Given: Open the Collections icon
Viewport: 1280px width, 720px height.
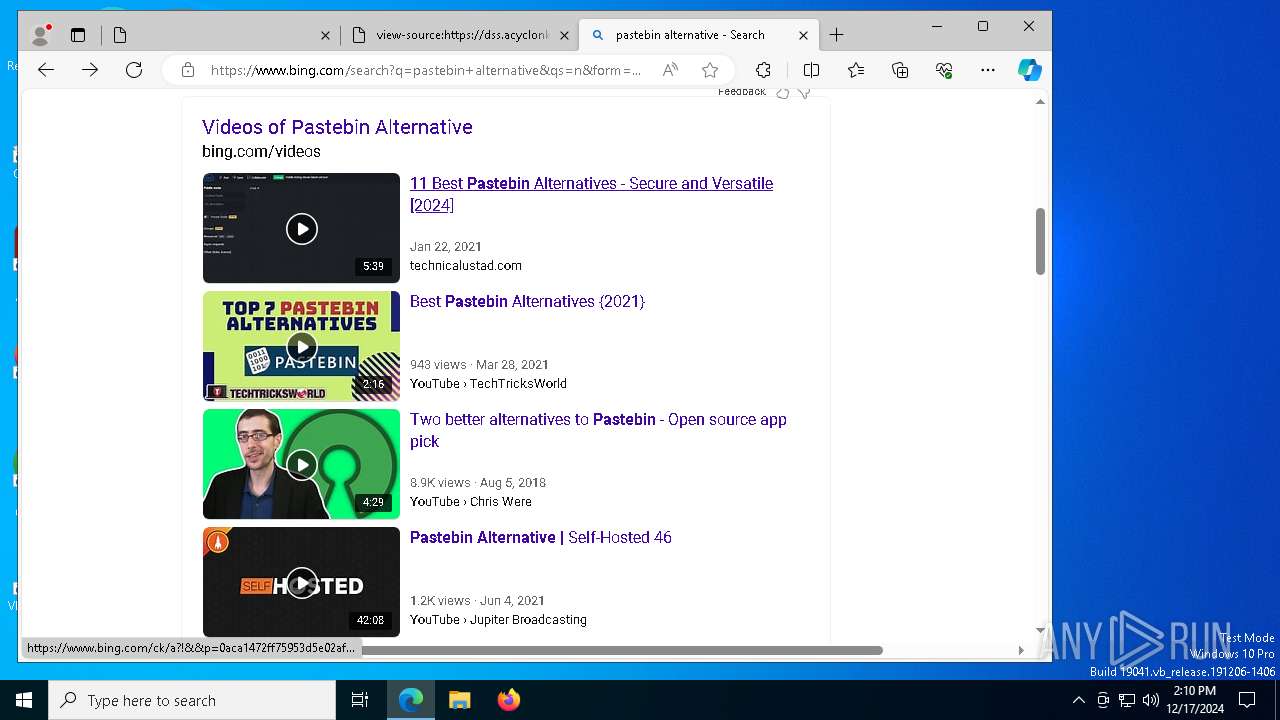Looking at the screenshot, I should 900,70.
